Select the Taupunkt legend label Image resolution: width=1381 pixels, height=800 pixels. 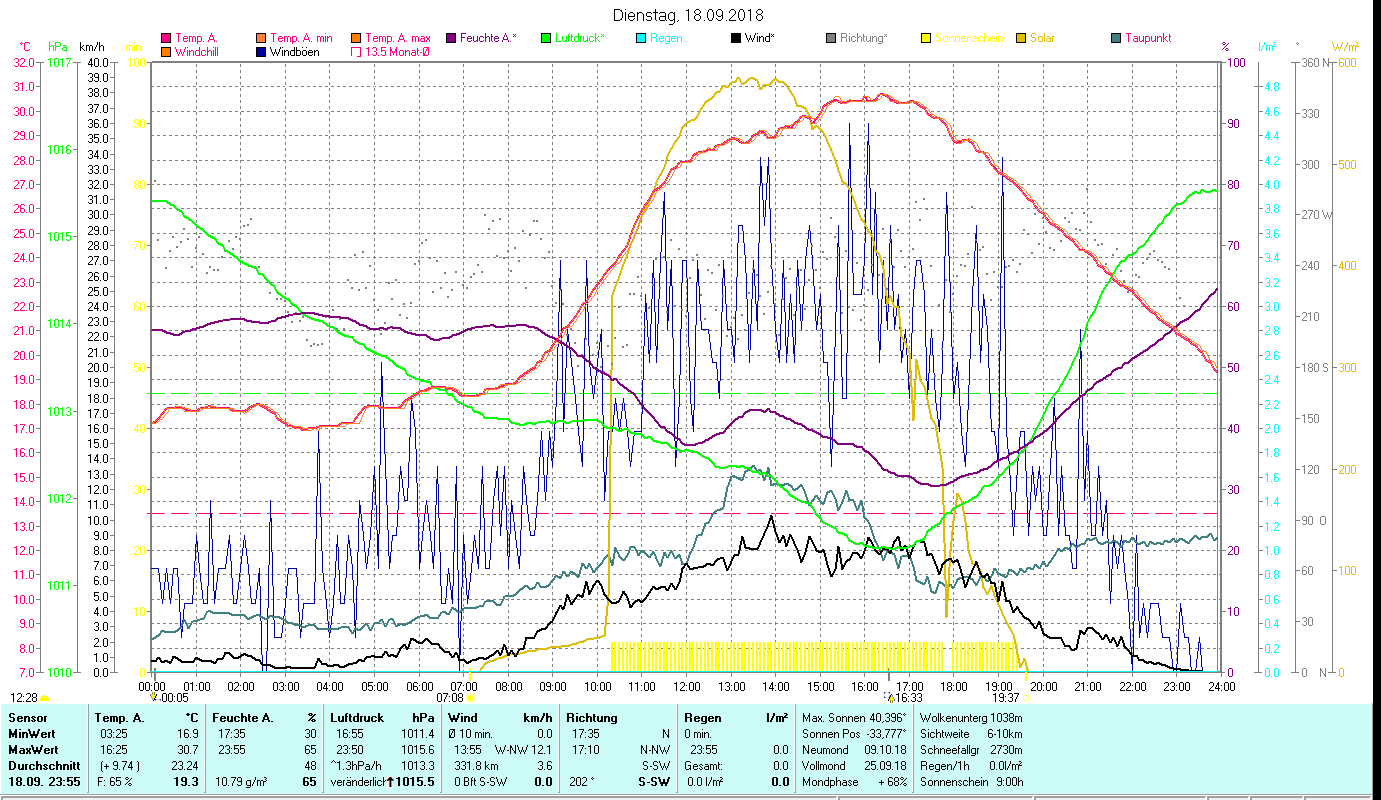1147,38
